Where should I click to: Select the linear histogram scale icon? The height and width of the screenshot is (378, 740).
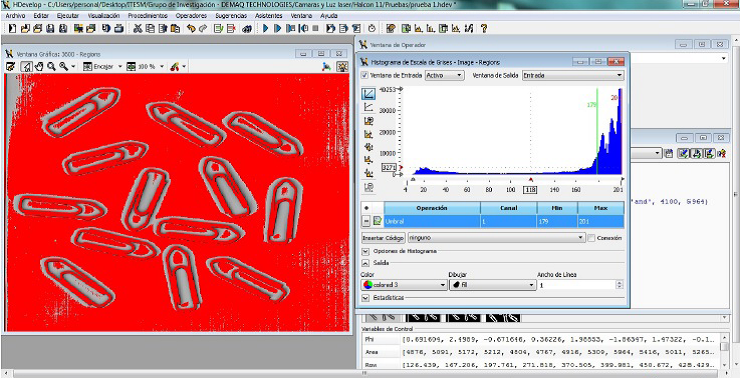point(368,94)
